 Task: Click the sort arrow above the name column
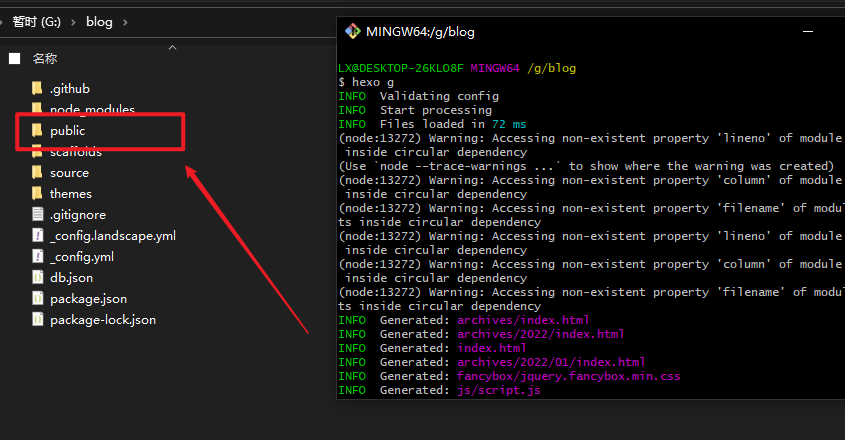click(172, 47)
